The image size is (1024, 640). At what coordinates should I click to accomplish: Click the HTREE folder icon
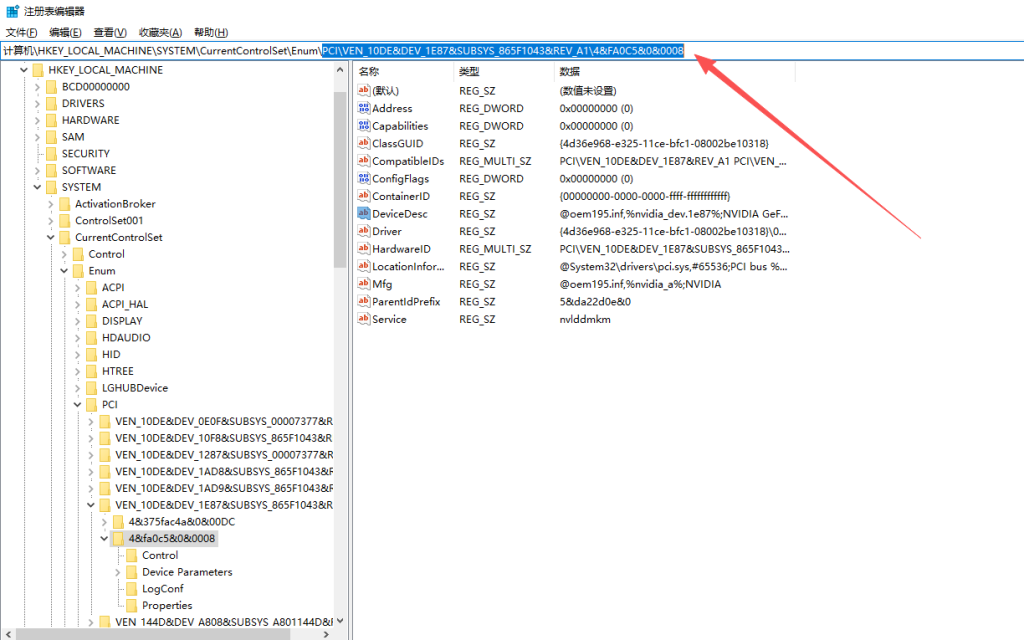tap(91, 371)
